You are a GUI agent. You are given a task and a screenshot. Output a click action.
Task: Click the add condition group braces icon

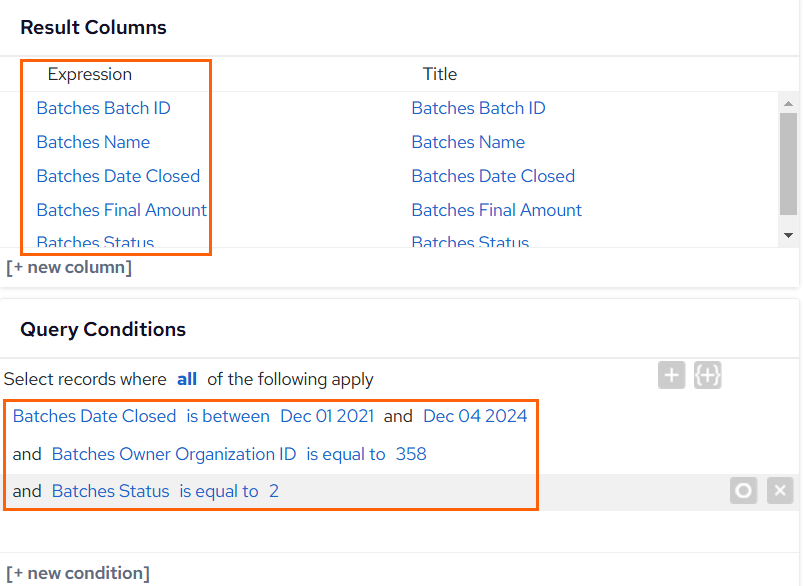(x=707, y=375)
